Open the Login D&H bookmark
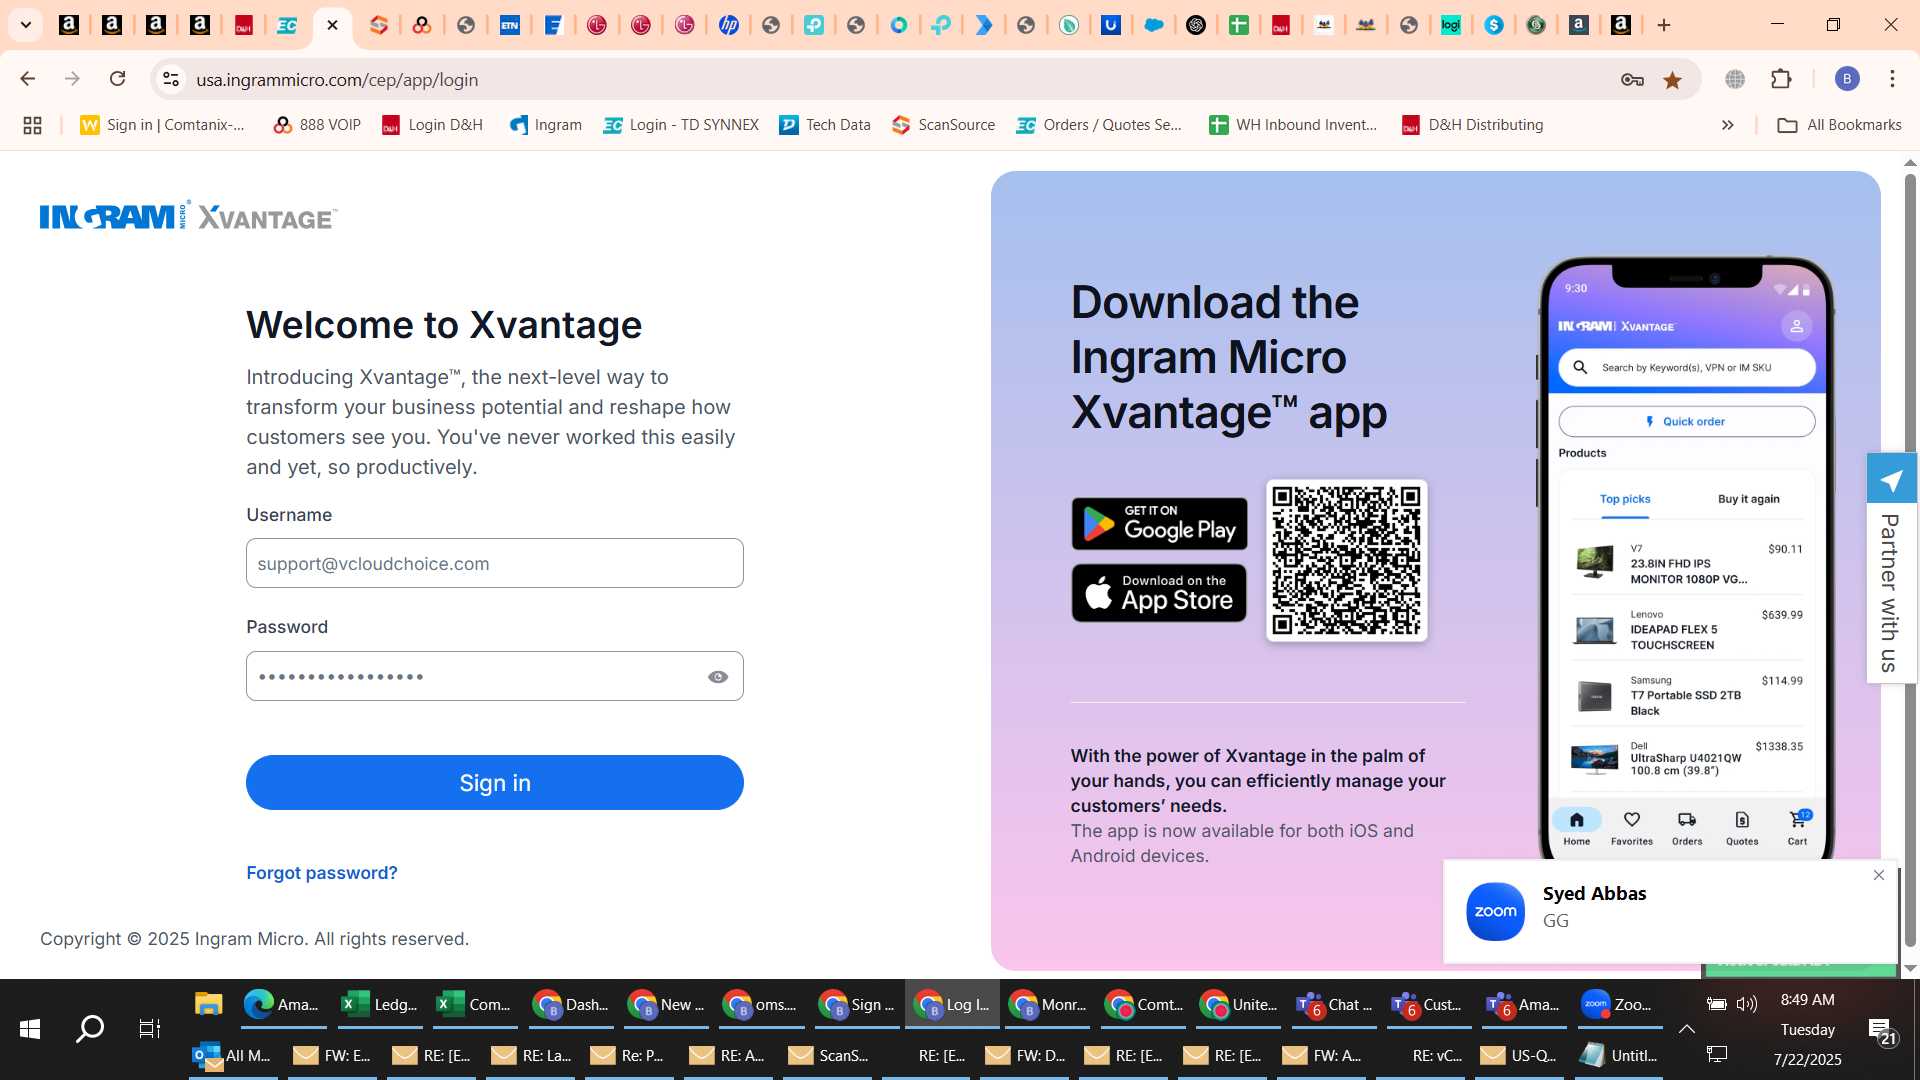Viewport: 1920px width, 1080px height. click(x=432, y=125)
